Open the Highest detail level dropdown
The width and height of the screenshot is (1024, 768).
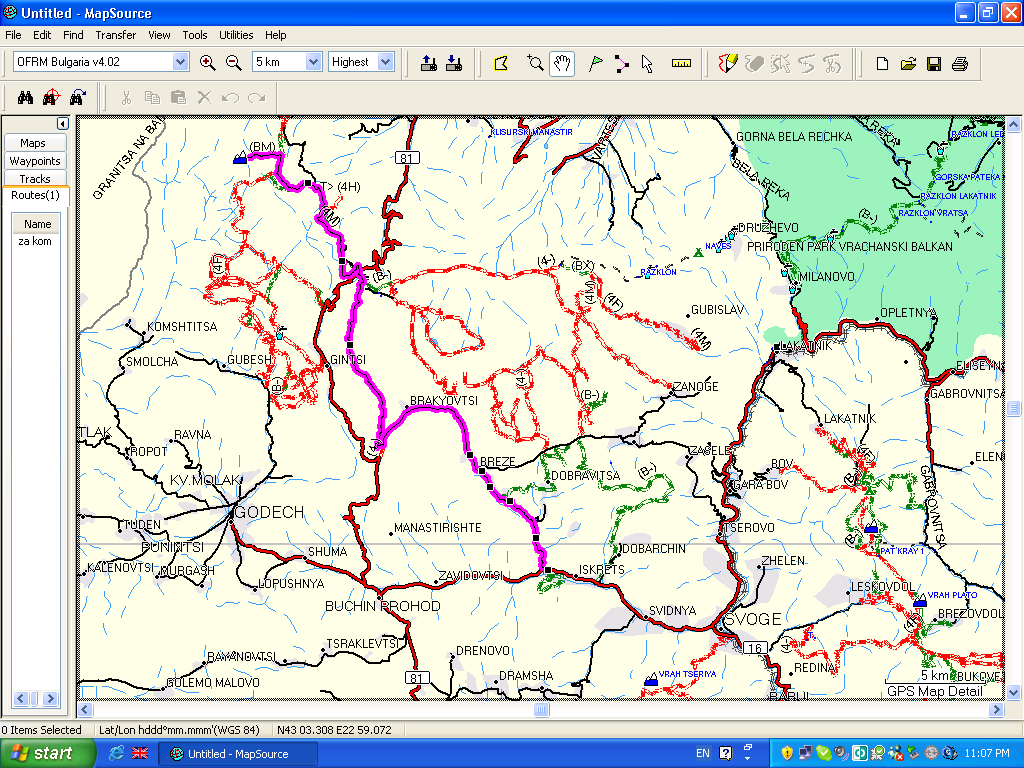(386, 62)
